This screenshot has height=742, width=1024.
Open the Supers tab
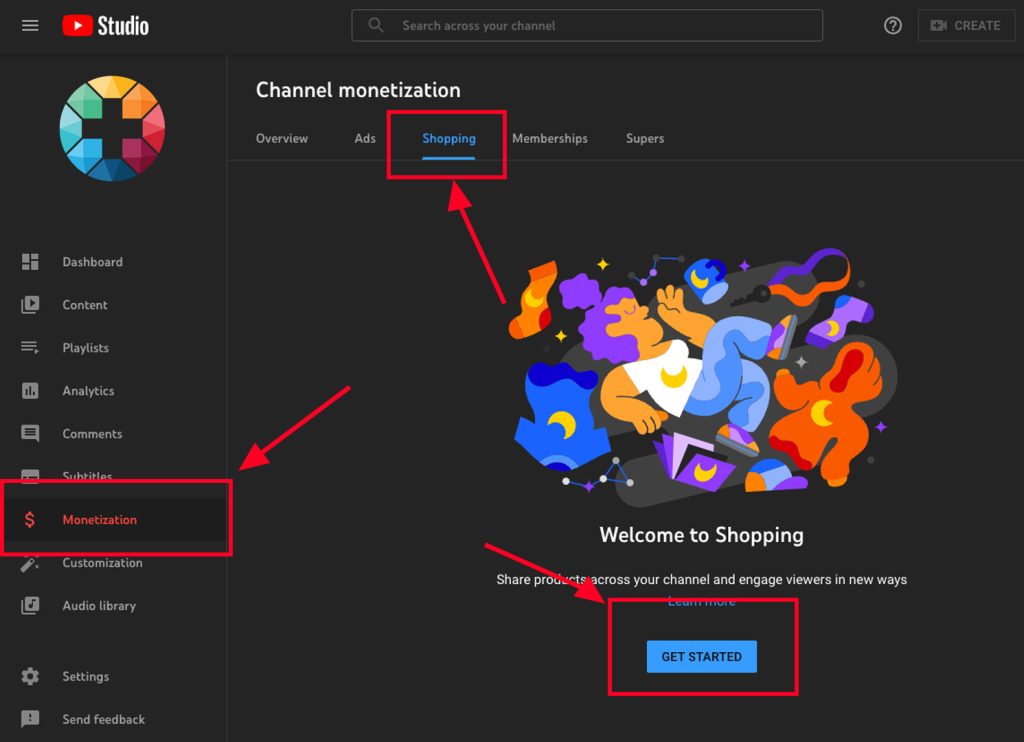click(645, 138)
